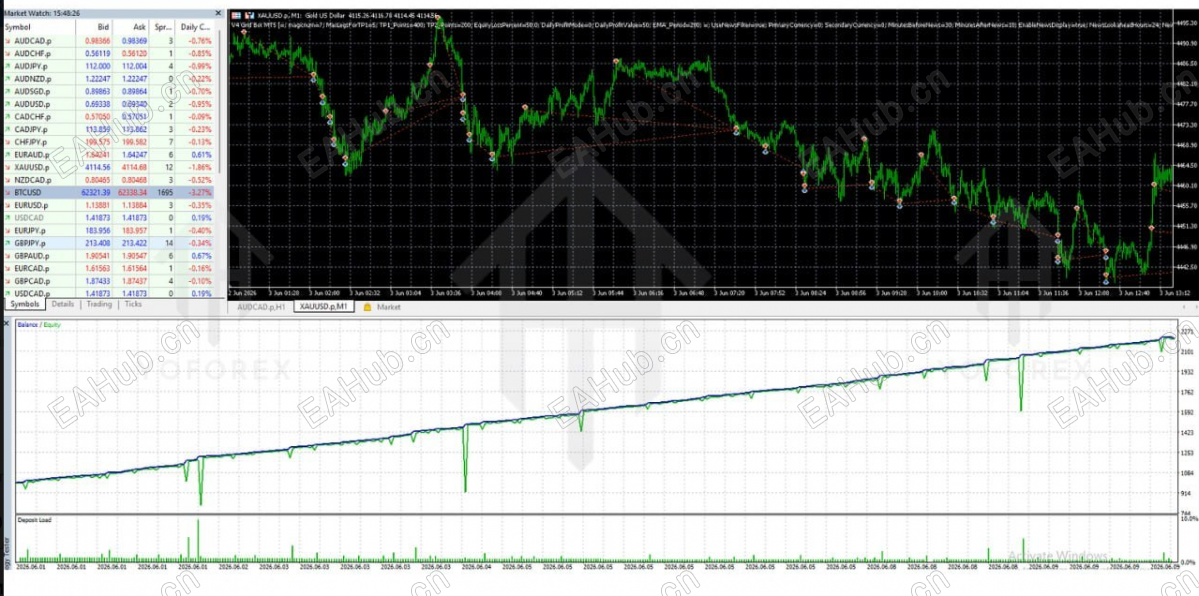Select the EURUSD.p symbol
Viewport: 1199px width, 596px height.
click(33, 205)
